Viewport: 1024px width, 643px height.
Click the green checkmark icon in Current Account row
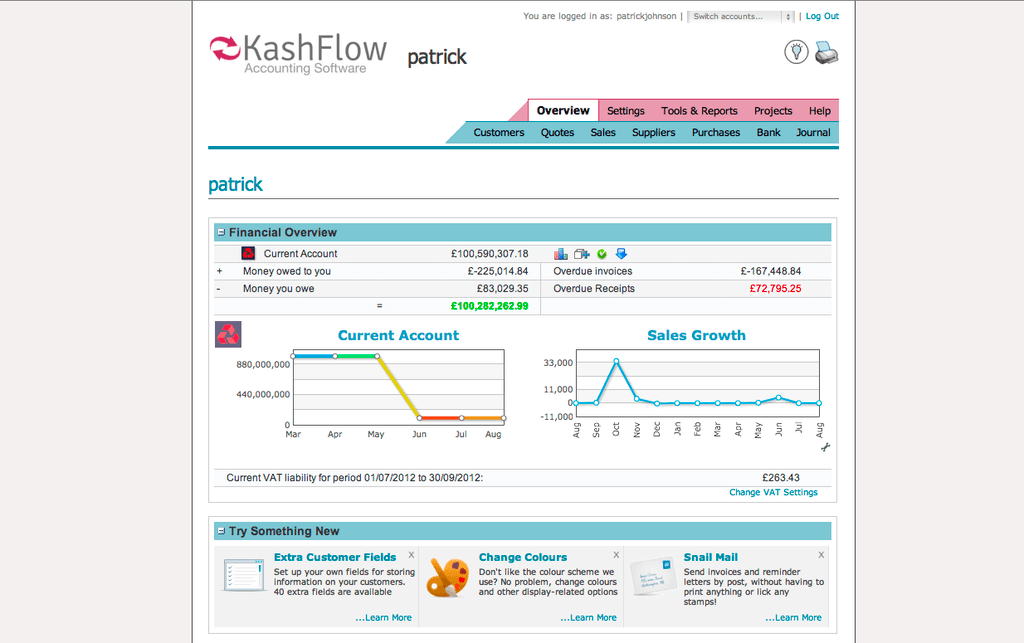click(602, 254)
